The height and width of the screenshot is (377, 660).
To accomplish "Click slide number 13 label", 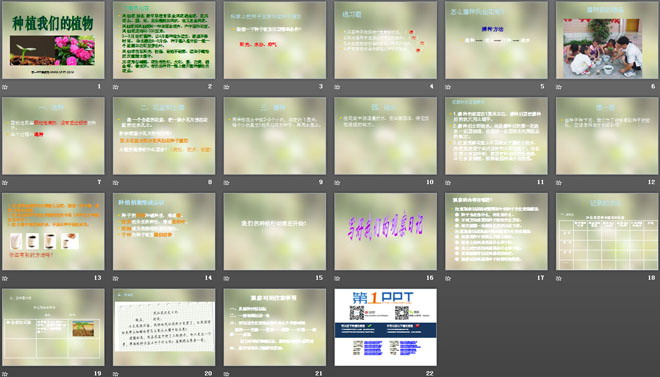I will coord(98,278).
